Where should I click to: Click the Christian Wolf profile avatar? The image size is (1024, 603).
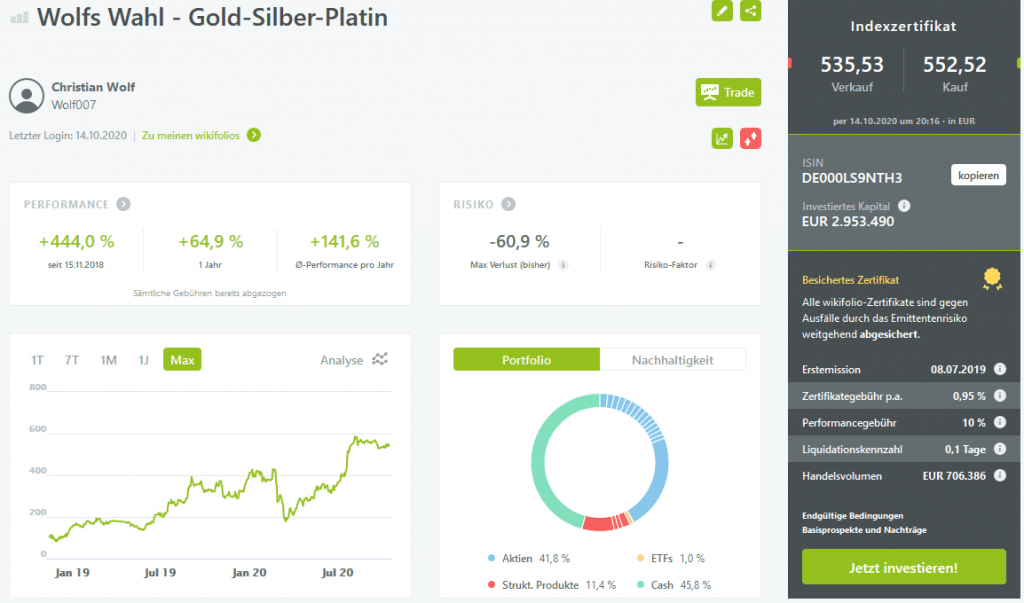(x=25, y=95)
